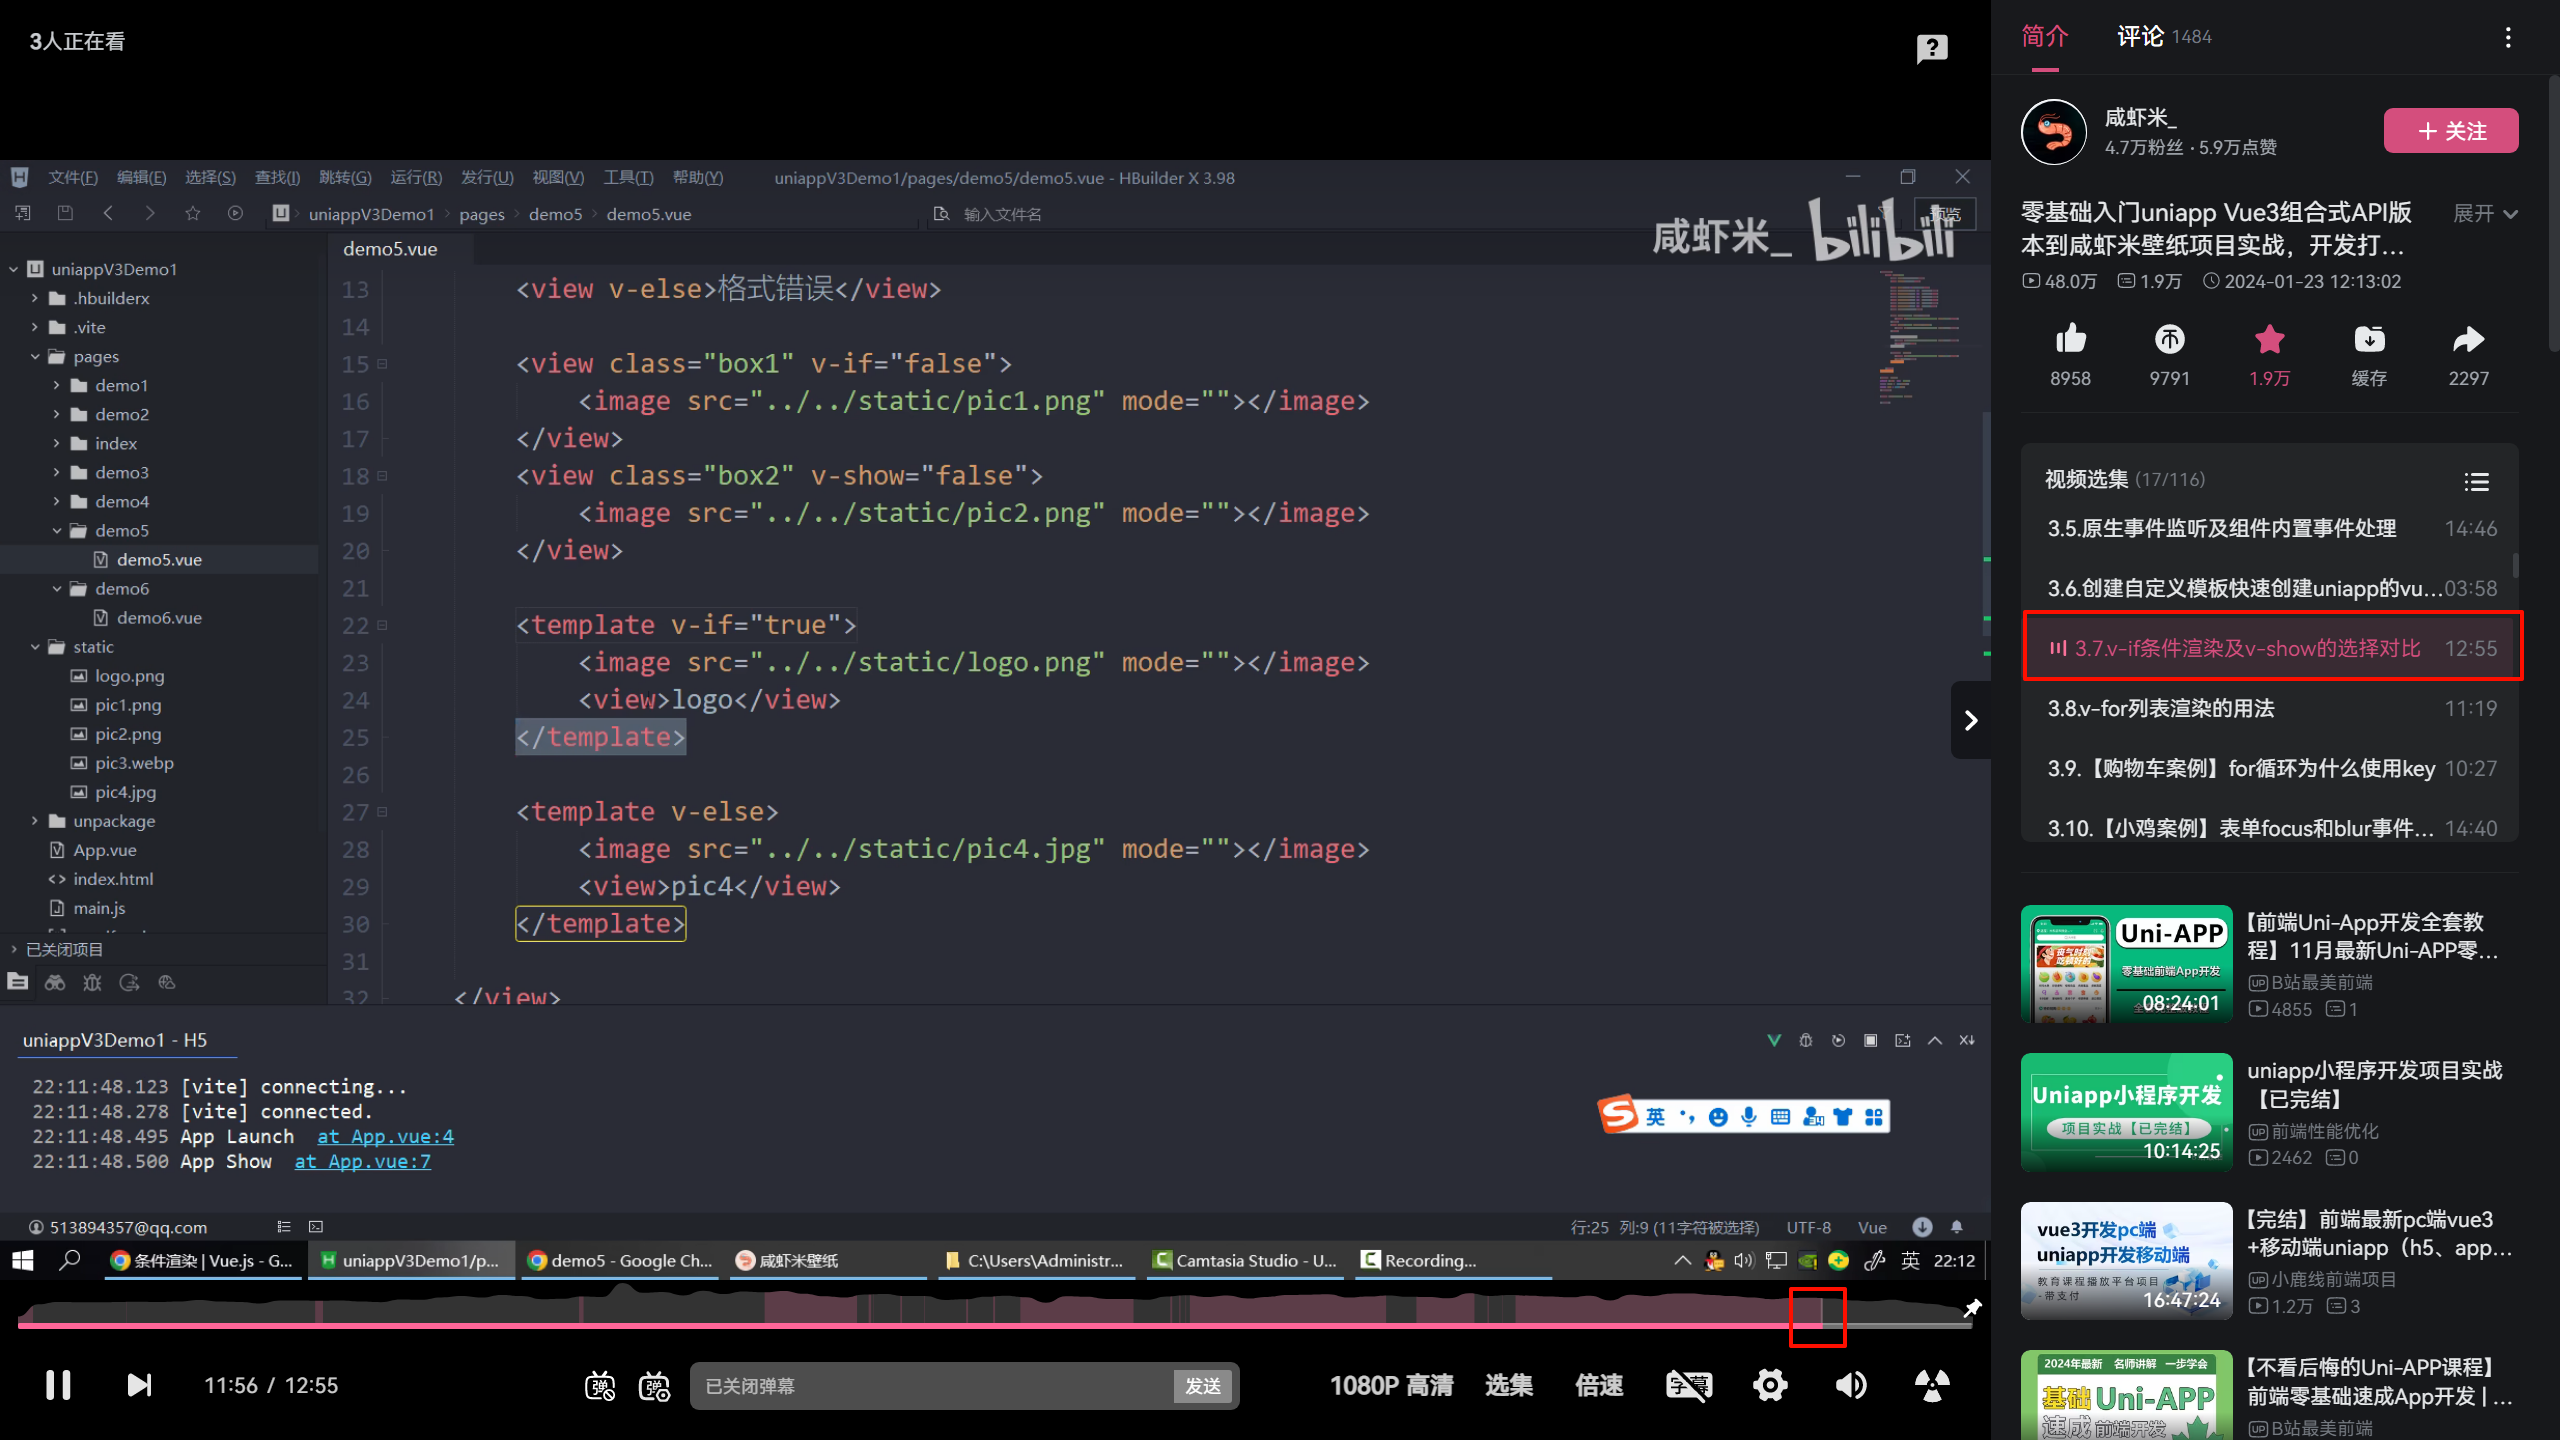Click HBuilder bookmark star icon
2560x1440 pixels.
(192, 213)
